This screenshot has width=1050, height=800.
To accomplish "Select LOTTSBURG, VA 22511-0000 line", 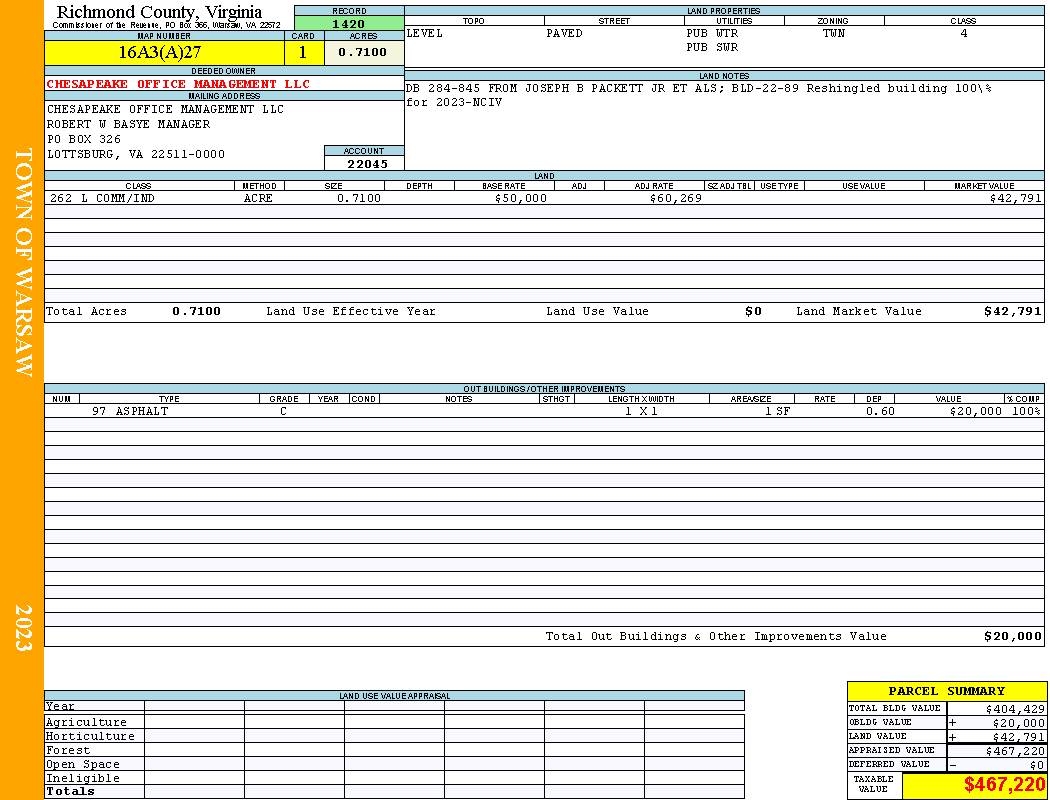I will [135, 154].
